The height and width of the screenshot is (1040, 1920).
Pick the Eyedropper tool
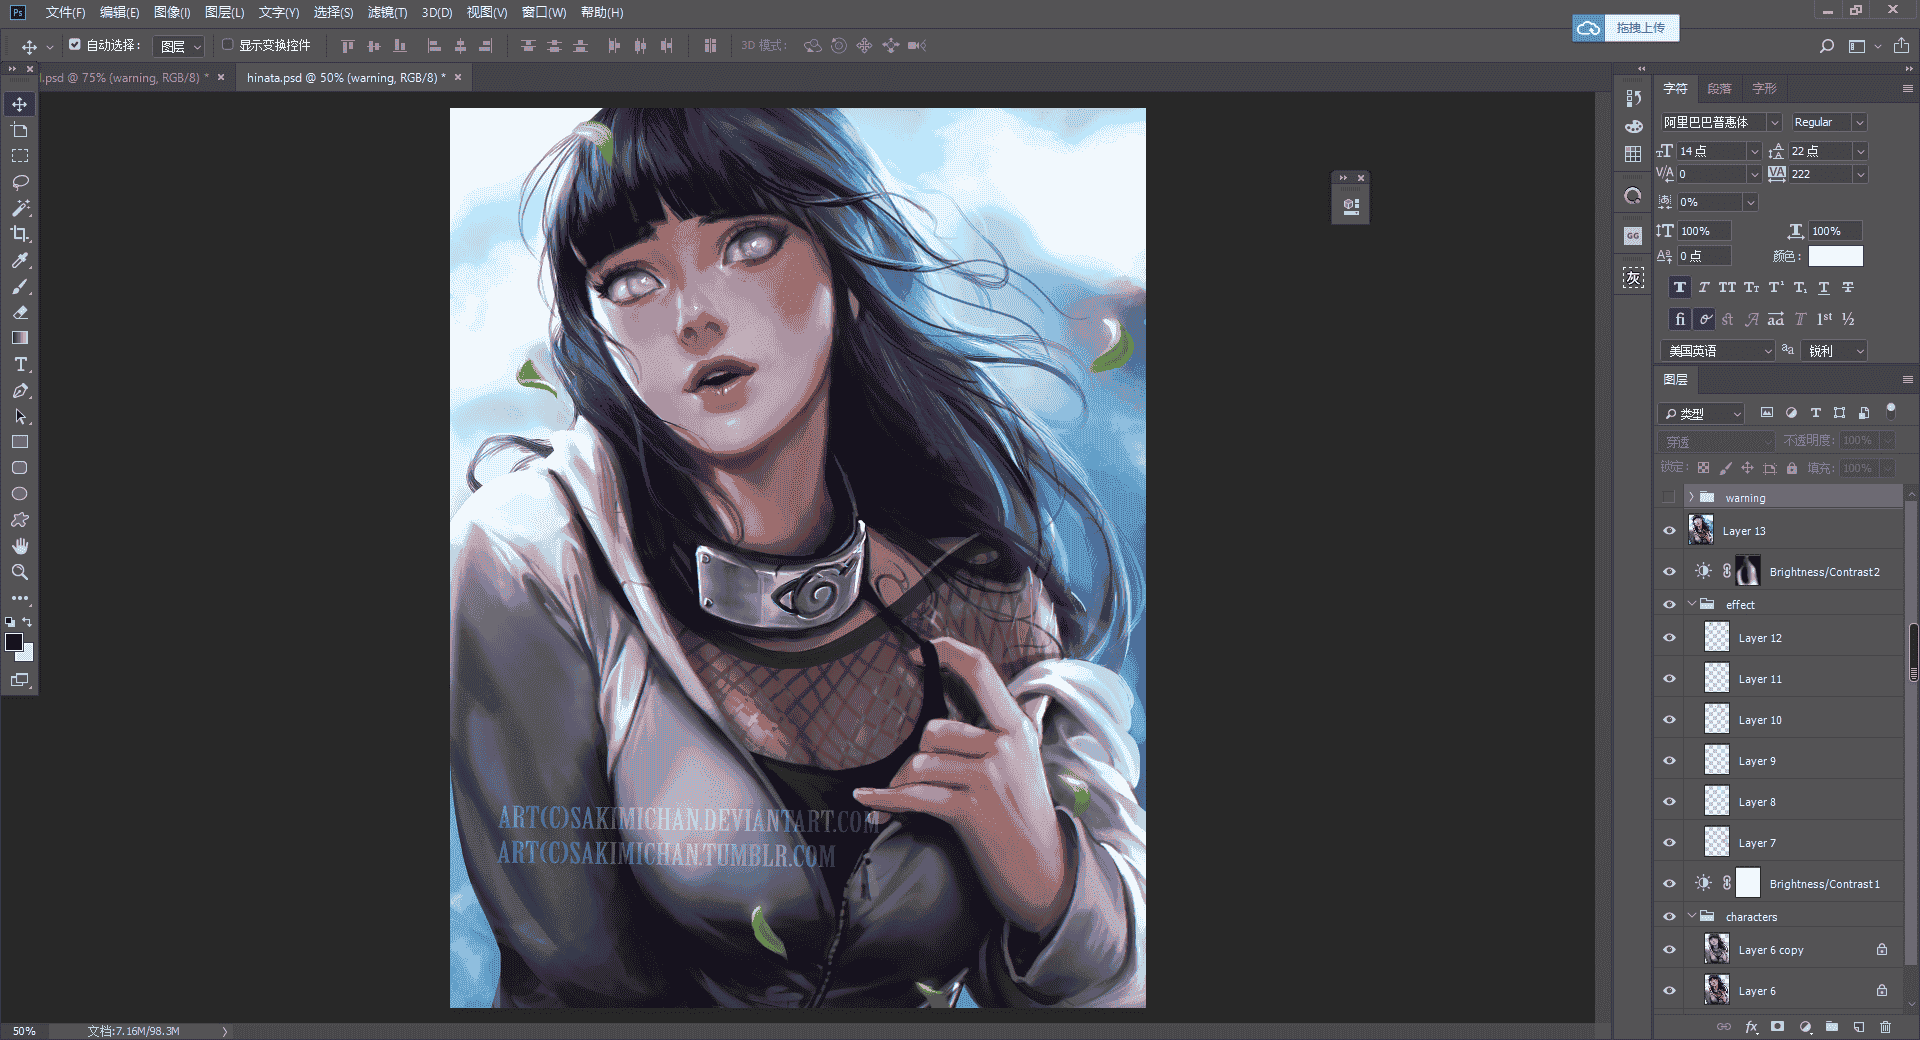20,260
